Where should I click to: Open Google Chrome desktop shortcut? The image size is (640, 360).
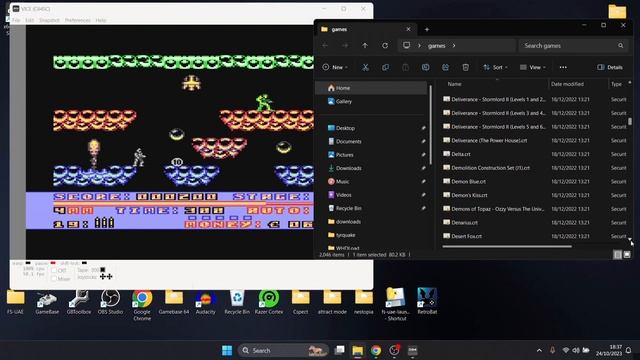[x=142, y=304]
